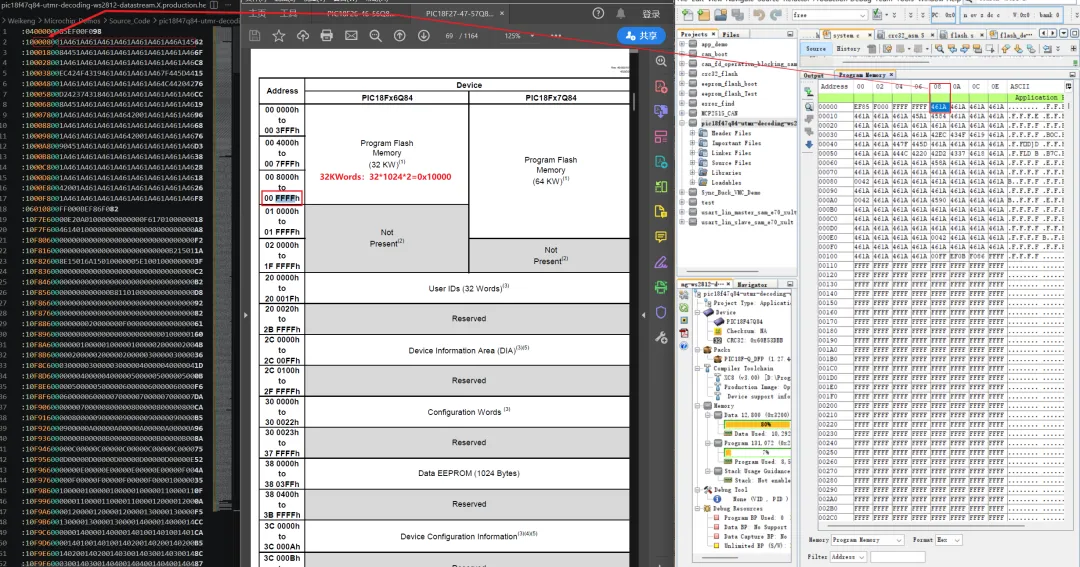Viewport: 1080px width, 567px height.
Task: Click the 登录 login link
Action: 651,14
